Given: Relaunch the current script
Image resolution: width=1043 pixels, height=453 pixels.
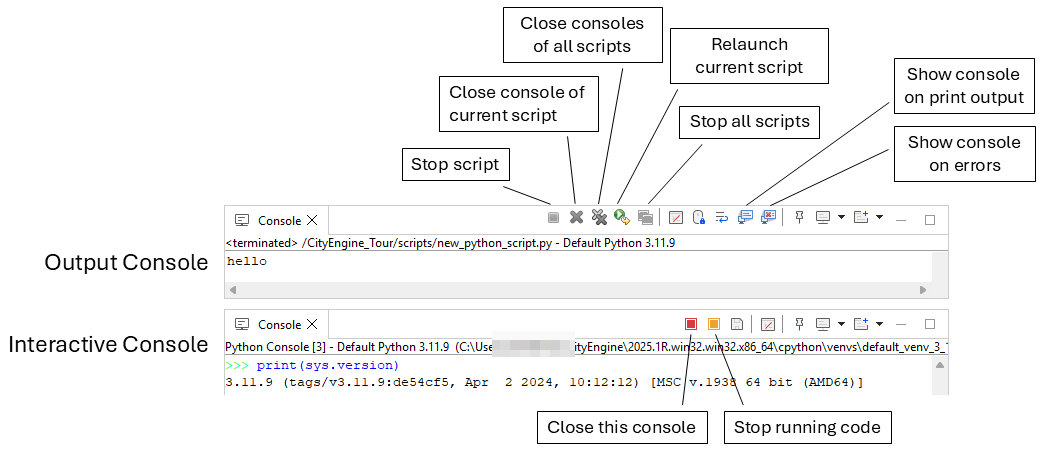Looking at the screenshot, I should click(x=622, y=217).
